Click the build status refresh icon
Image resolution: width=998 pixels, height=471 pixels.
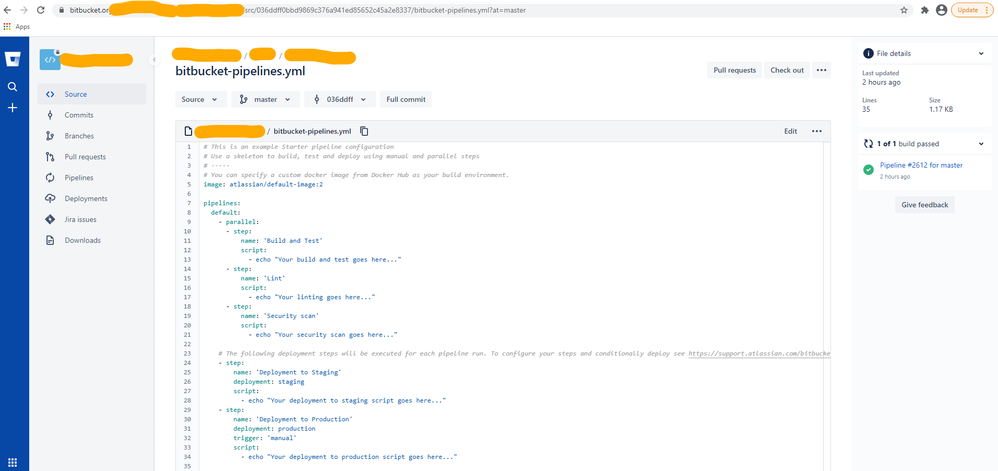pyautogui.click(x=868, y=144)
